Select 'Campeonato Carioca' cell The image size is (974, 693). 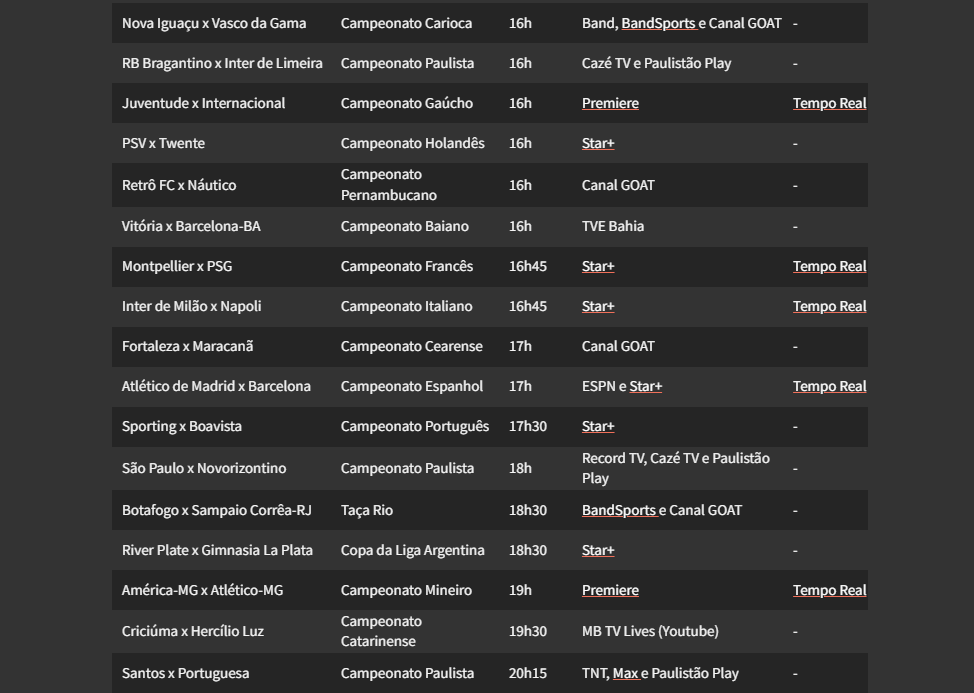(x=406, y=24)
